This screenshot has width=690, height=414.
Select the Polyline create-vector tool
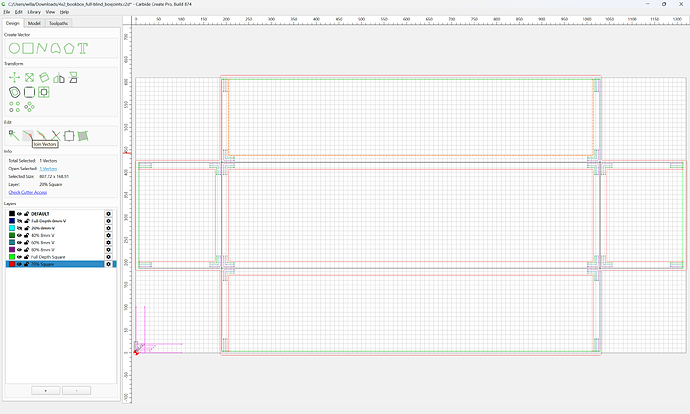(42, 48)
